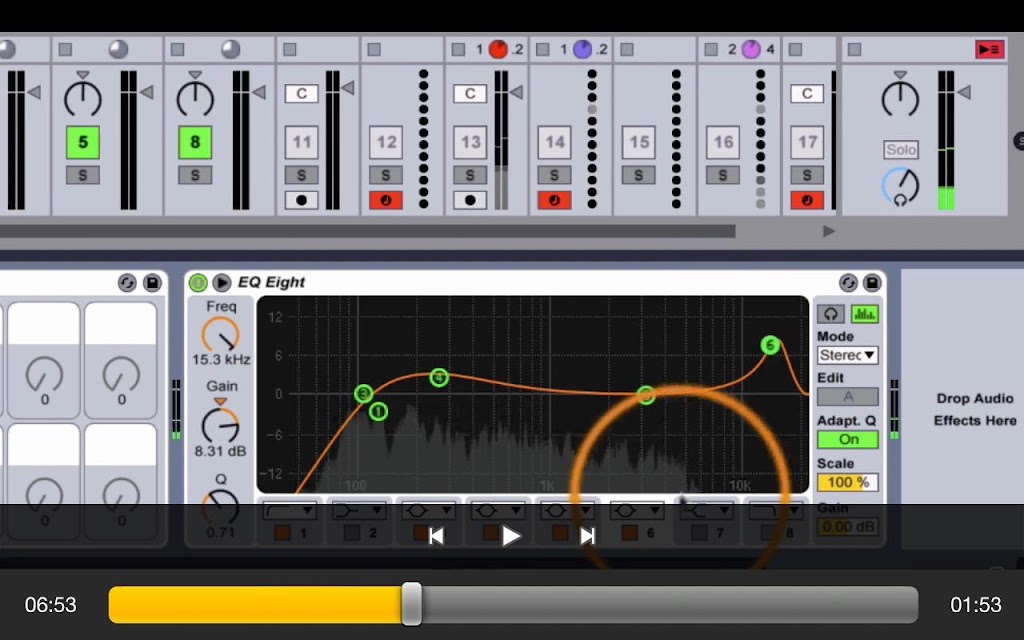
Task: Click the purple send knob above track 16
Action: coord(751,49)
